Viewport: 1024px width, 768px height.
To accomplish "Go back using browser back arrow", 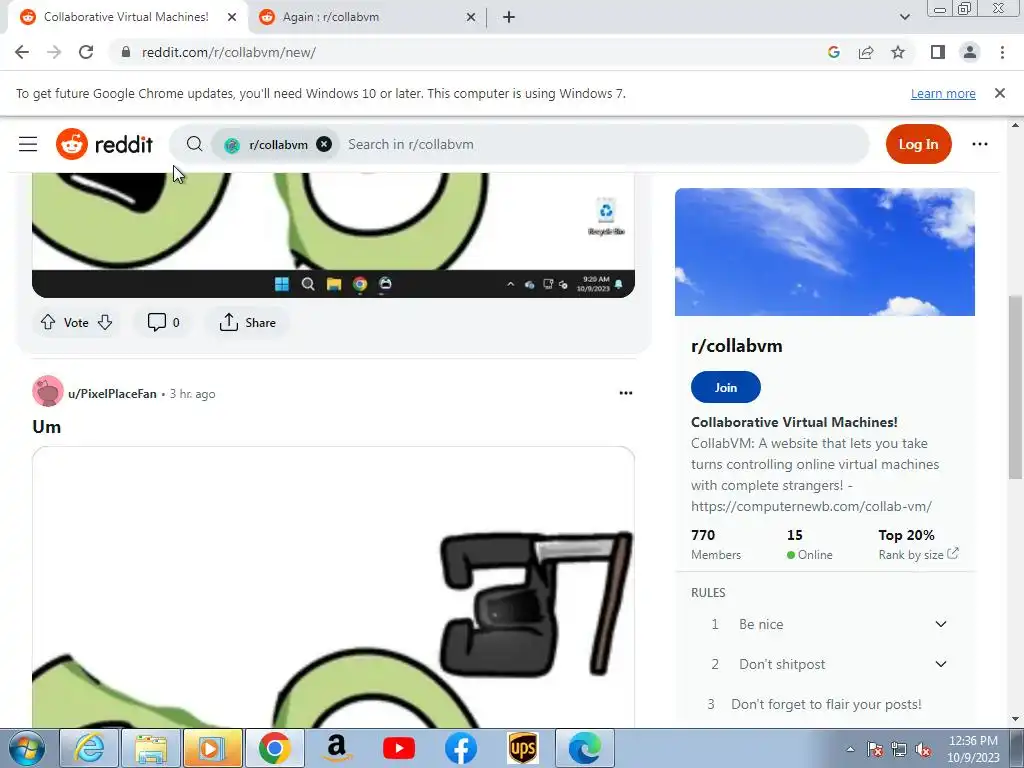I will 22,52.
